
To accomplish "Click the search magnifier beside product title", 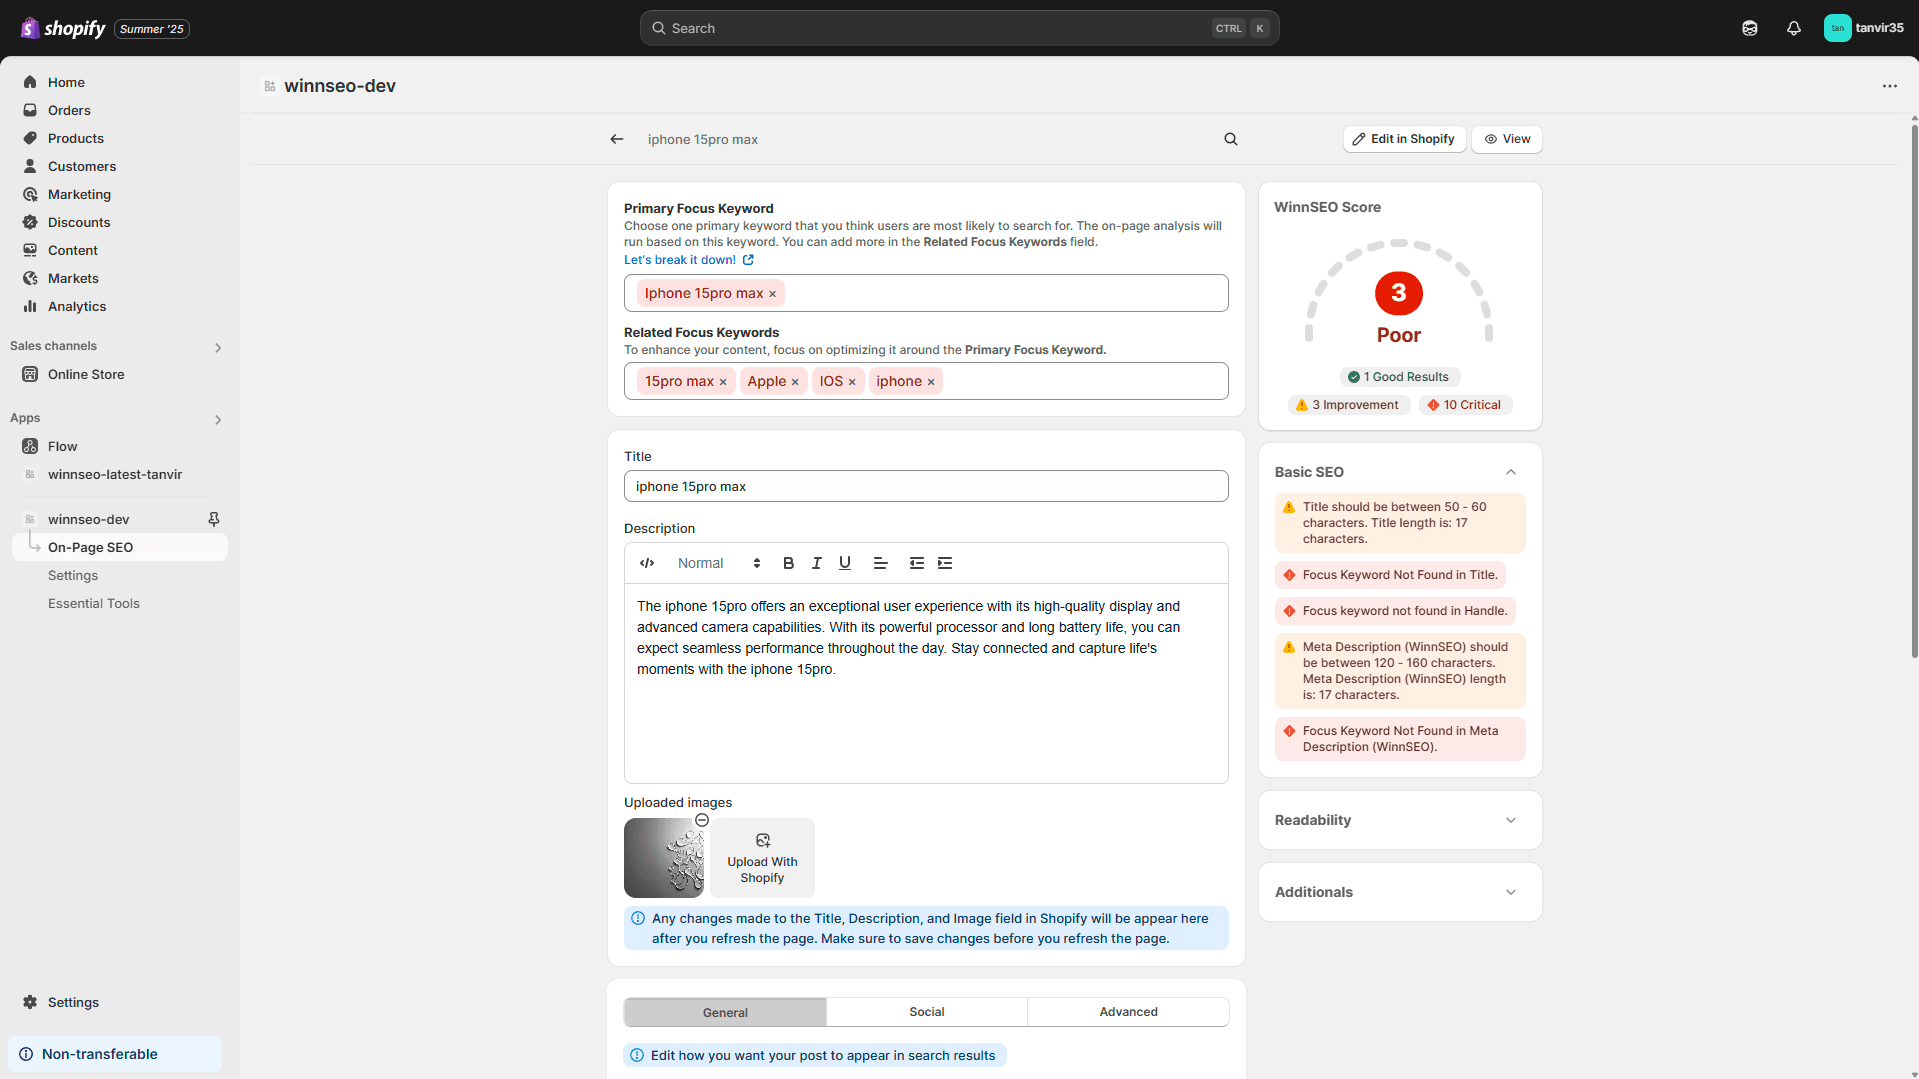I will 1231,139.
